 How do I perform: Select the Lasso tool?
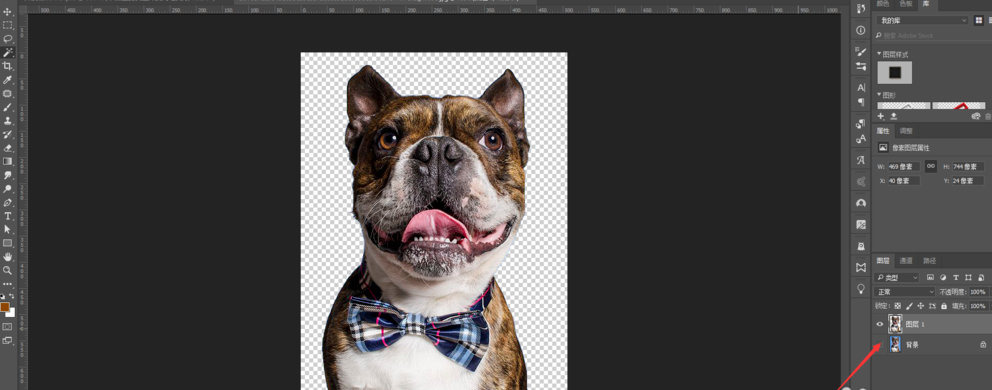[8, 39]
